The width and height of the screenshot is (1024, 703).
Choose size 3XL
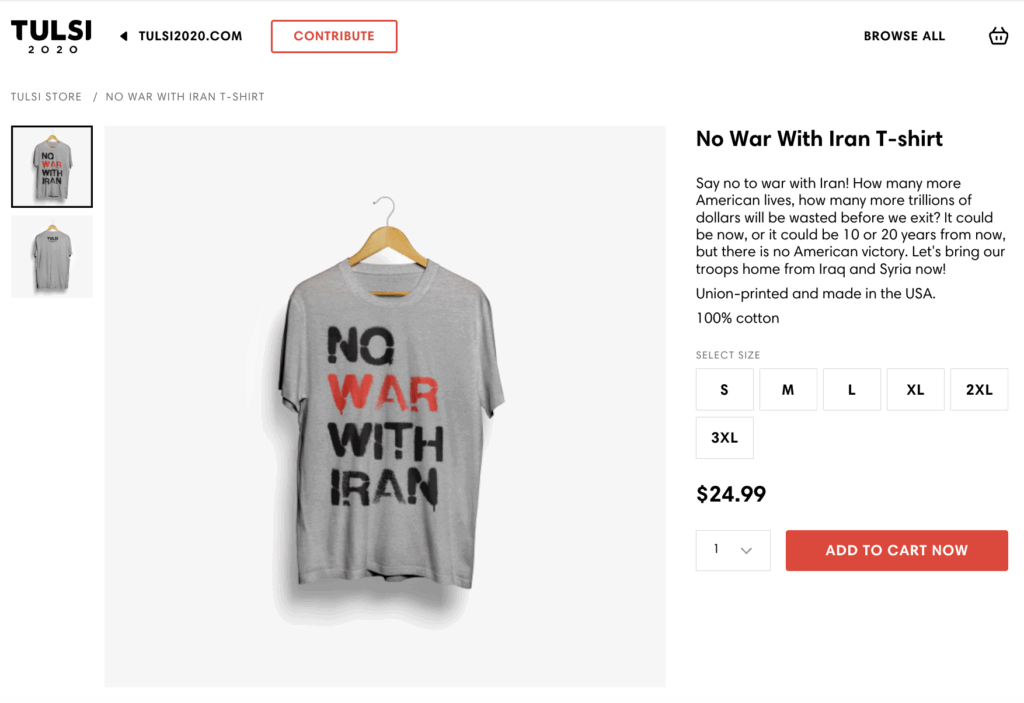tap(724, 438)
